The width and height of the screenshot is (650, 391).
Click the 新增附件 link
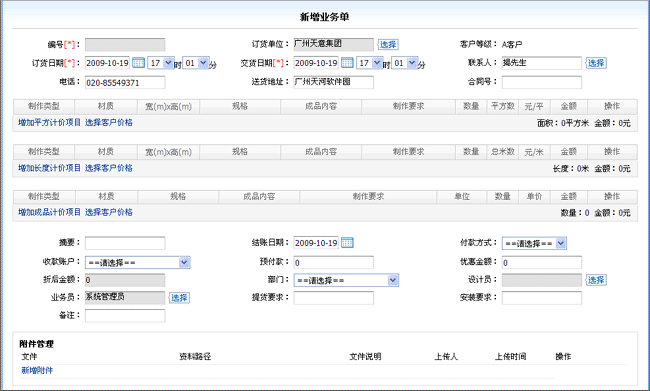(37, 370)
